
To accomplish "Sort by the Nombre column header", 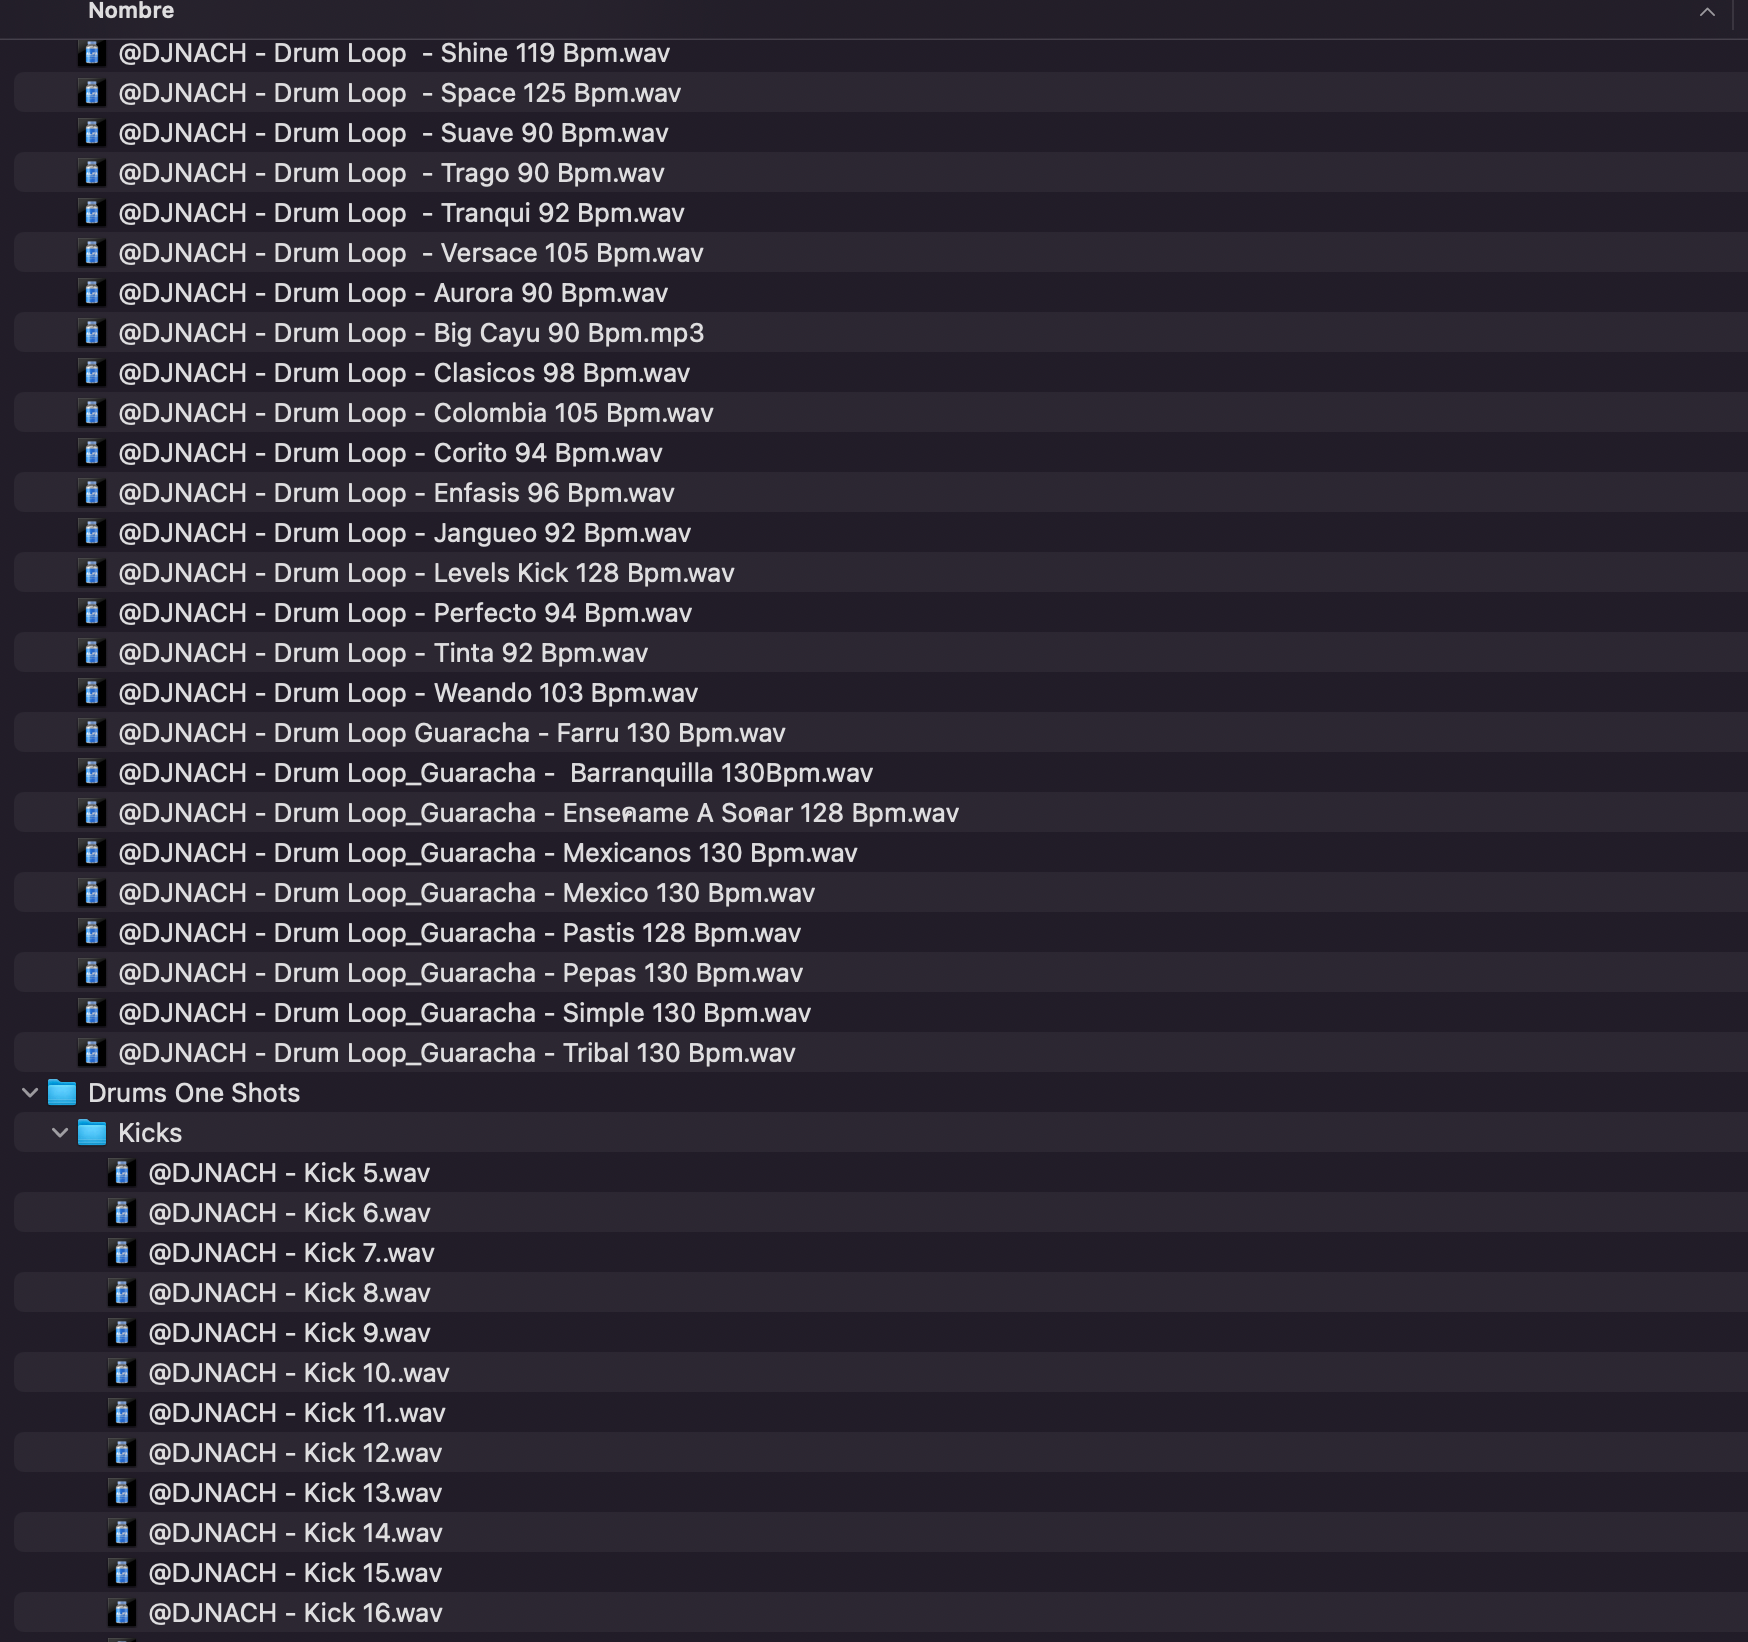I will click(131, 12).
